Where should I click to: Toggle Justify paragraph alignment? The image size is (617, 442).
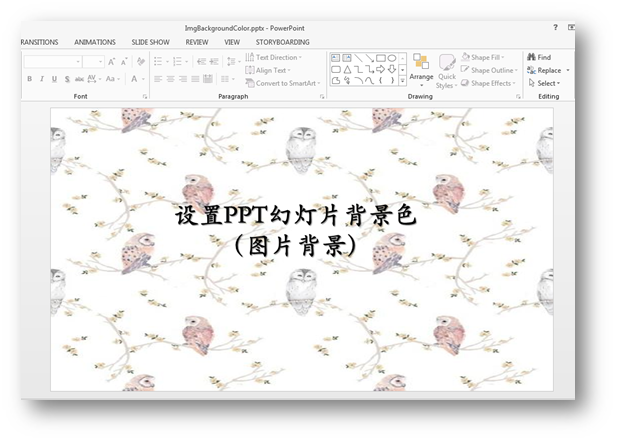[195, 79]
